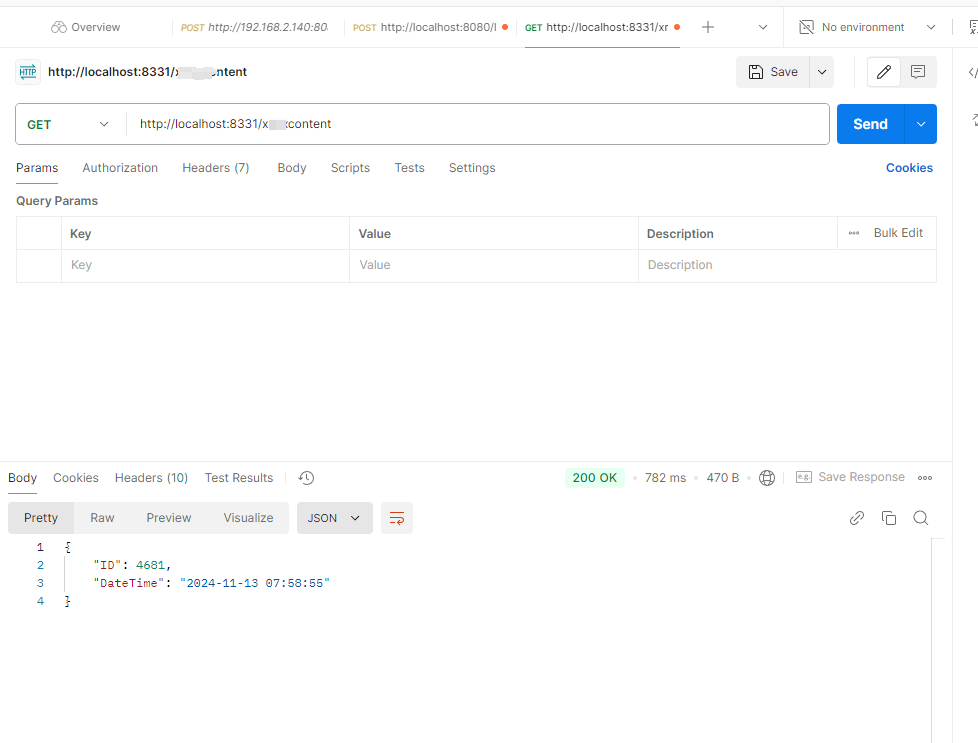
Task: Focus the request URL input field
Action: click(x=477, y=124)
